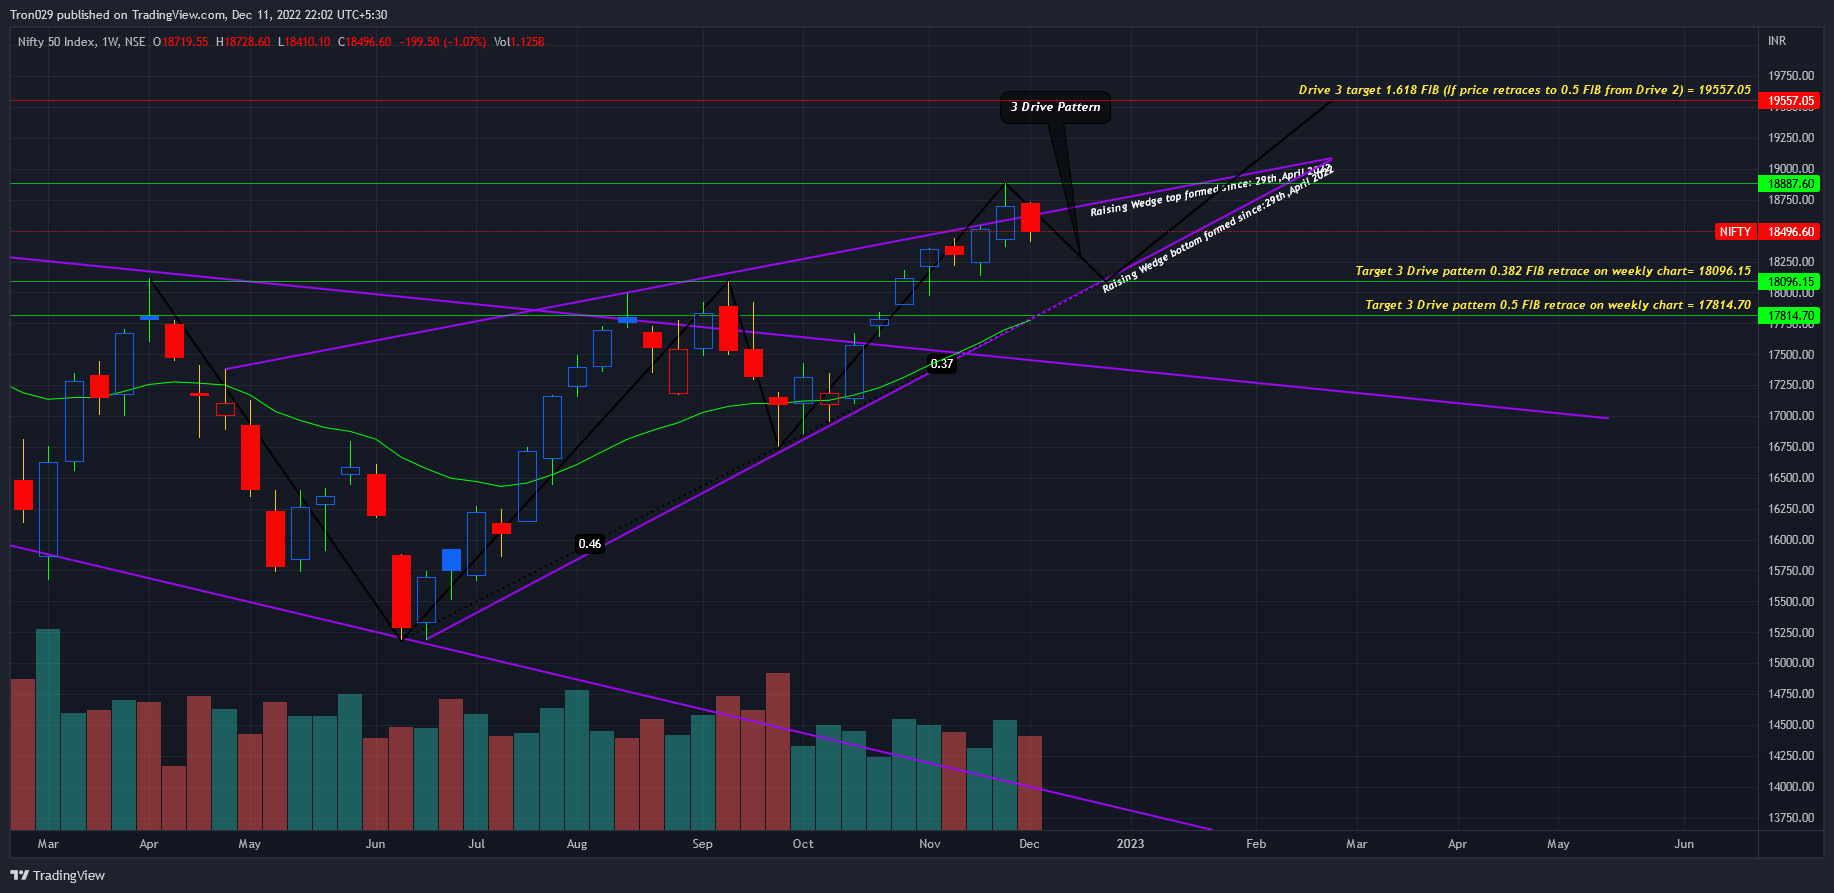Click the Tron029 published on TradingView.com caption
This screenshot has height=893, width=1834.
[199, 15]
